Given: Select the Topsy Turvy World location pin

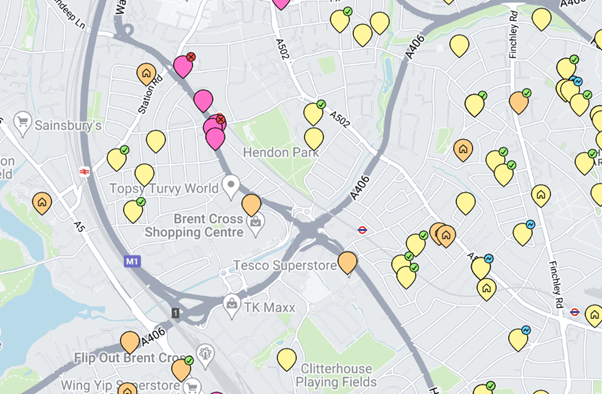Looking at the screenshot, I should [x=231, y=187].
